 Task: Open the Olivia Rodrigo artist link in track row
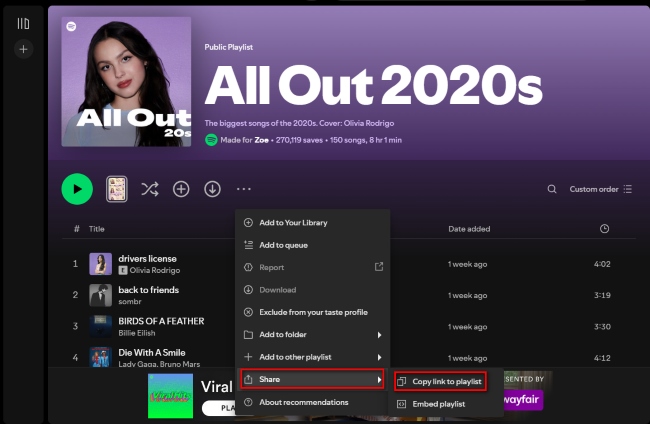click(155, 270)
